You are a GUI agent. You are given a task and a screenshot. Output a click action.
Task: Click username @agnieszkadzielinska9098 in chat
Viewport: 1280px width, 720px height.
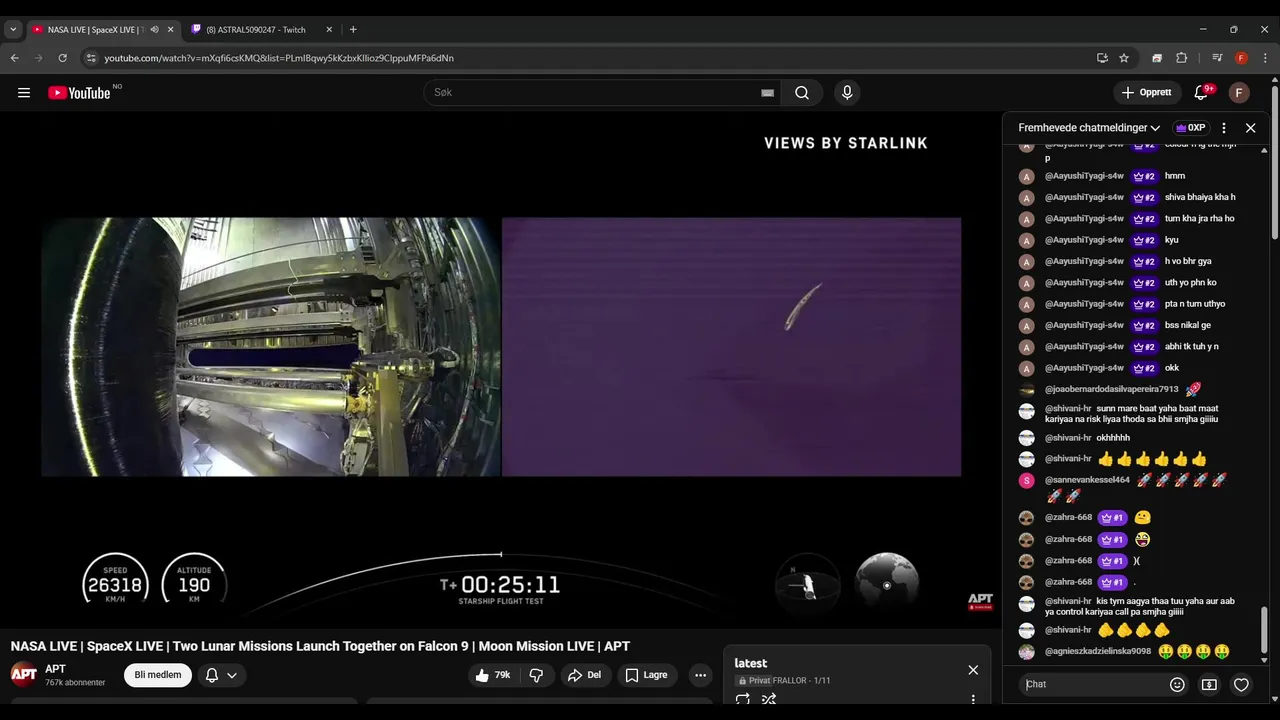tap(1098, 651)
